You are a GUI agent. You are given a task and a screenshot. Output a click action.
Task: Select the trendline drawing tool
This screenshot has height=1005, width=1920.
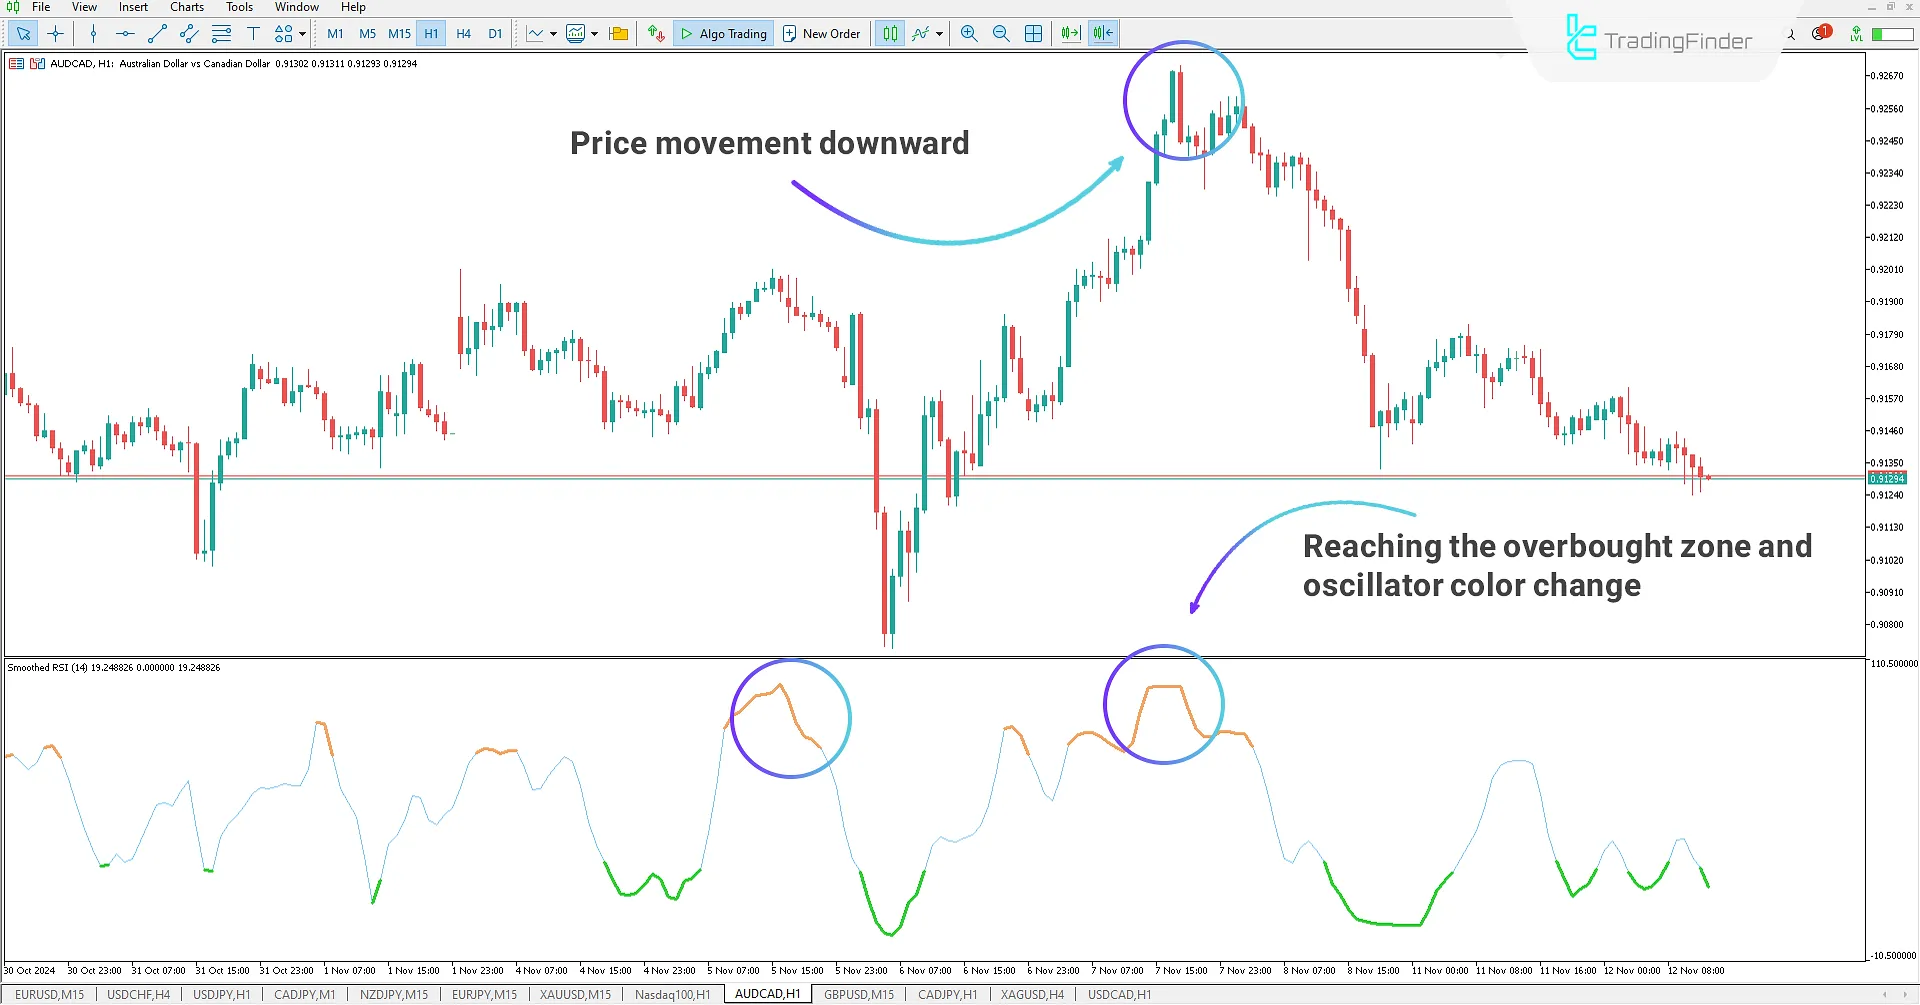pyautogui.click(x=156, y=33)
